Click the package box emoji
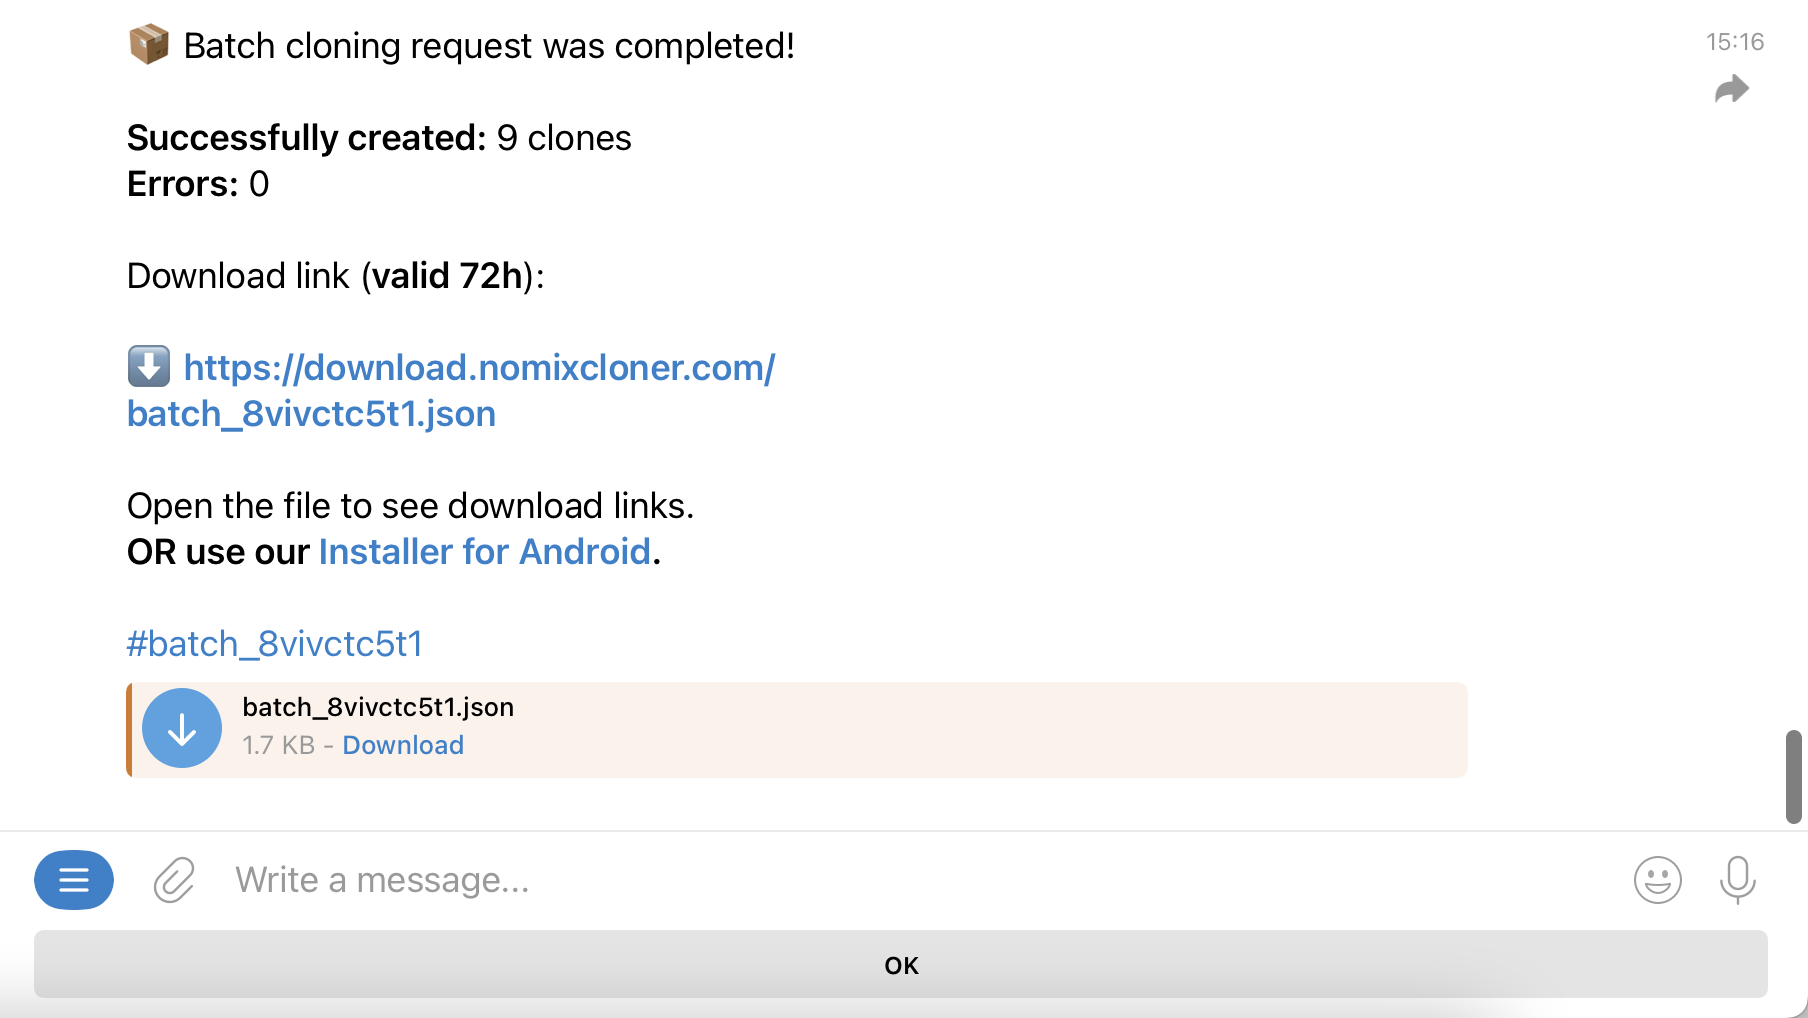 point(149,45)
